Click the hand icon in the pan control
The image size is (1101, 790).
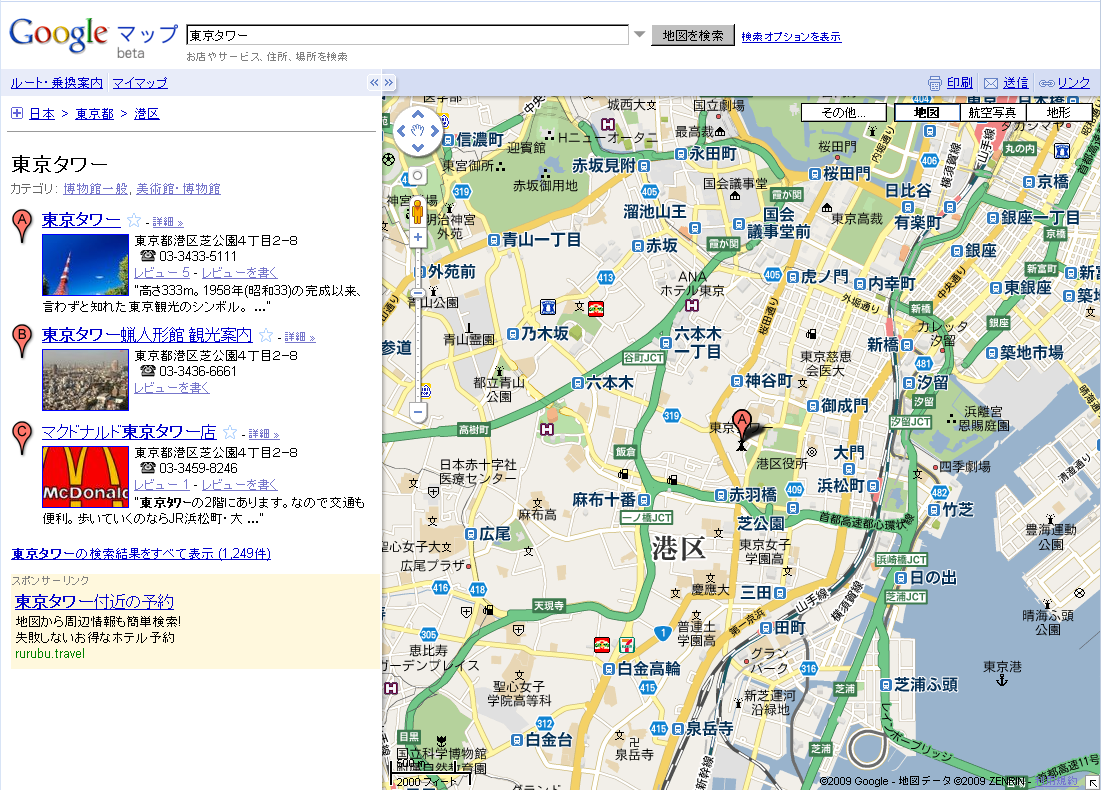coord(418,131)
